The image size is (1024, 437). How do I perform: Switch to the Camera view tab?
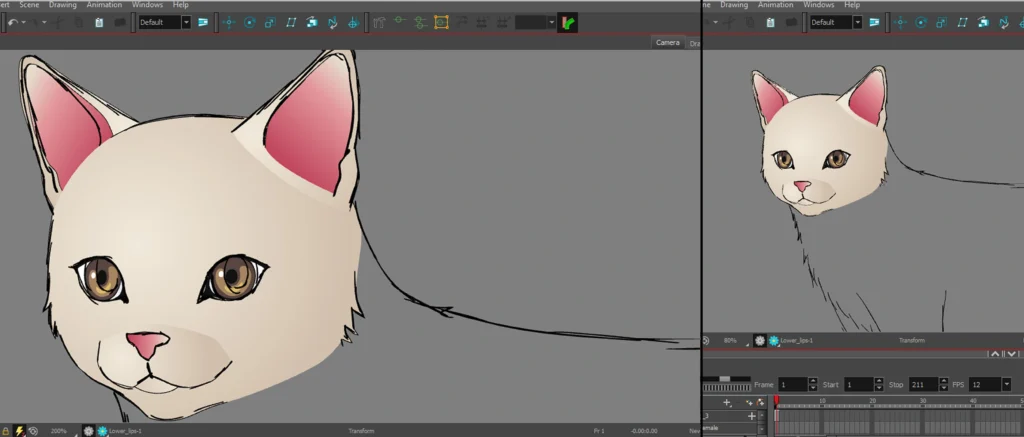667,42
